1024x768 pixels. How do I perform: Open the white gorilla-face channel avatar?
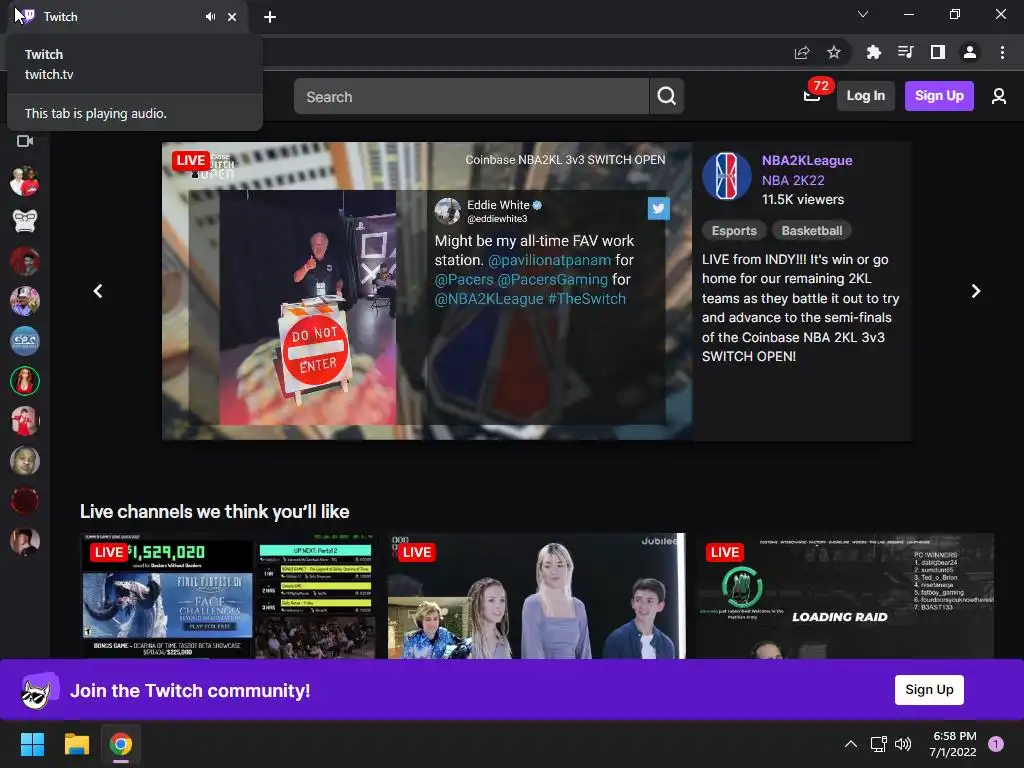pos(25,221)
